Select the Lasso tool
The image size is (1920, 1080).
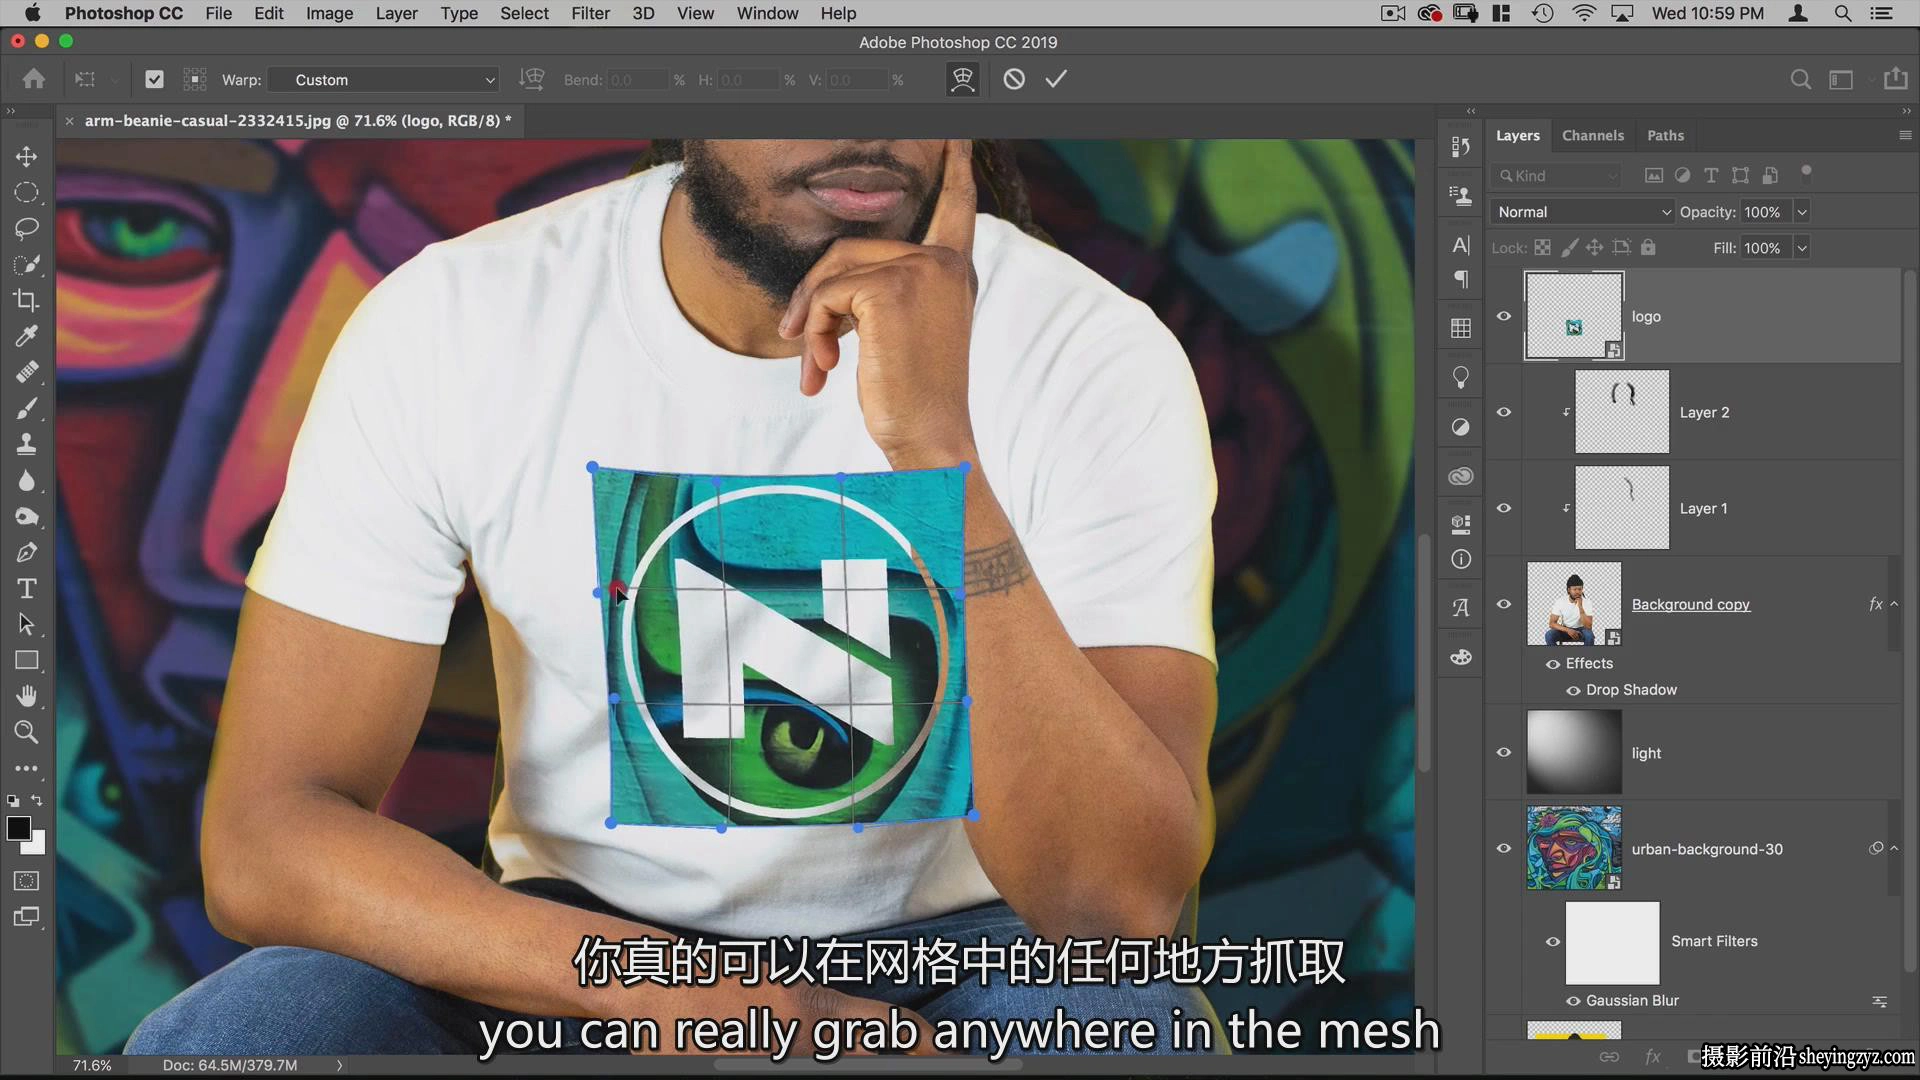point(27,228)
